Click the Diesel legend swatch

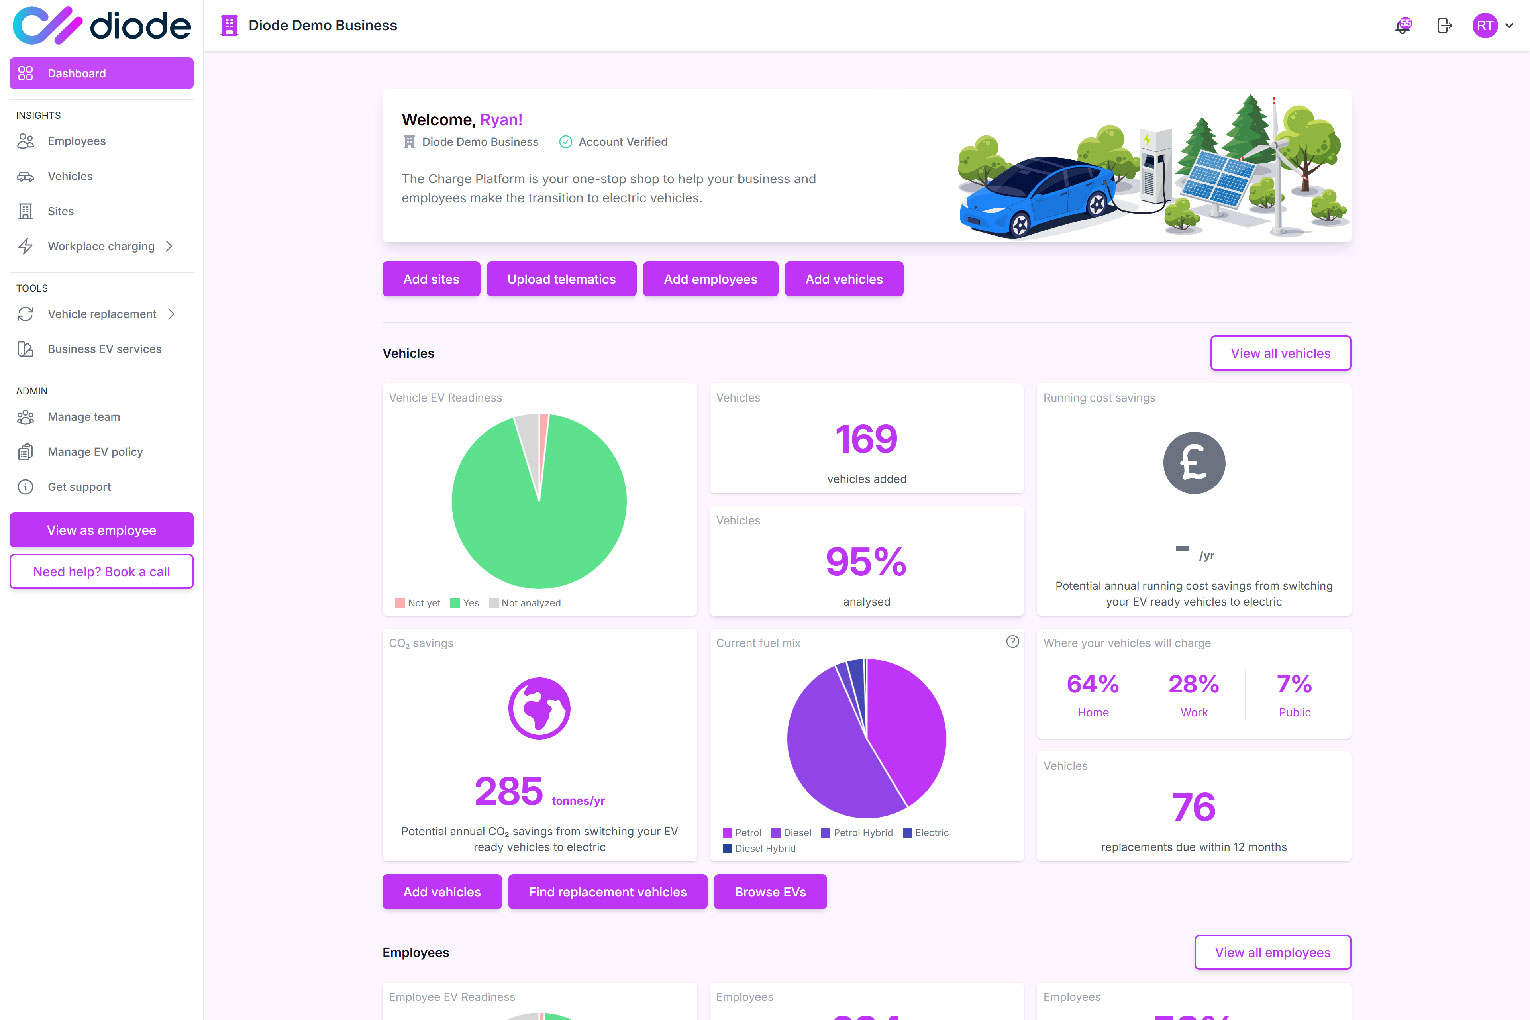tap(776, 832)
